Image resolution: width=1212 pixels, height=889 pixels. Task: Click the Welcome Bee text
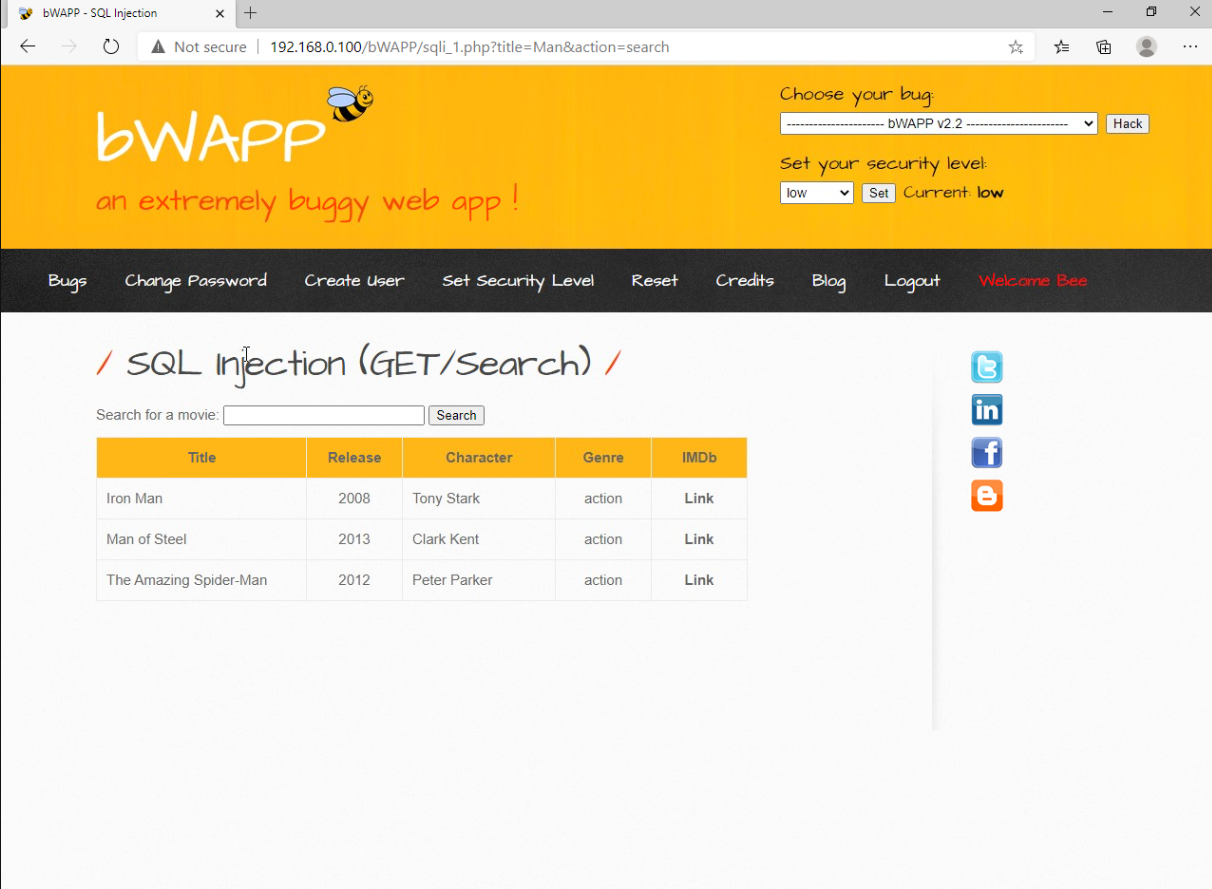1032,281
